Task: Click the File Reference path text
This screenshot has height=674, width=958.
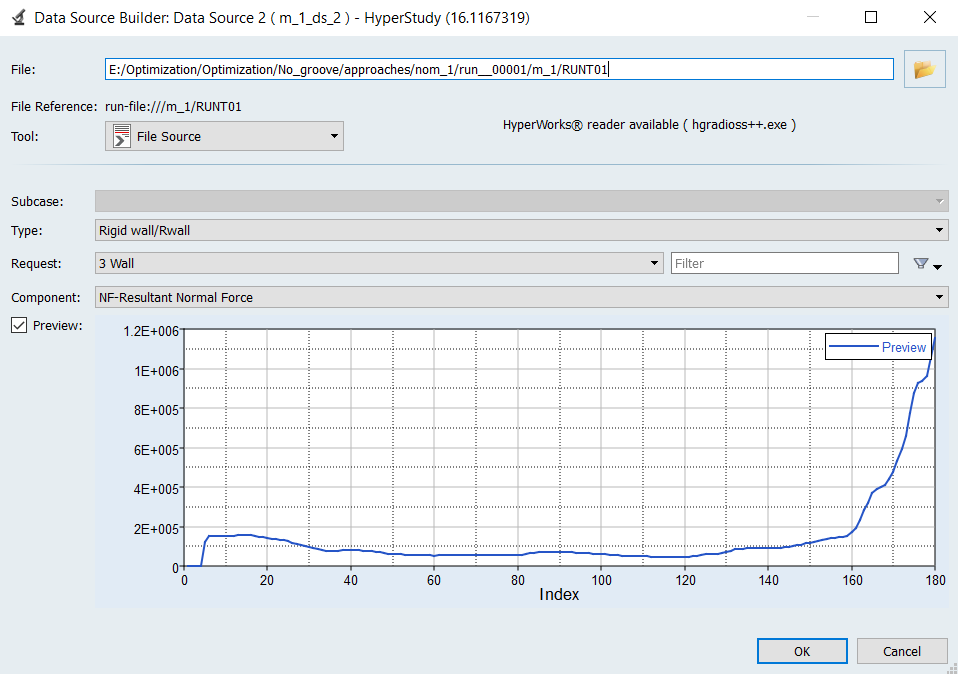Action: pyautogui.click(x=173, y=106)
